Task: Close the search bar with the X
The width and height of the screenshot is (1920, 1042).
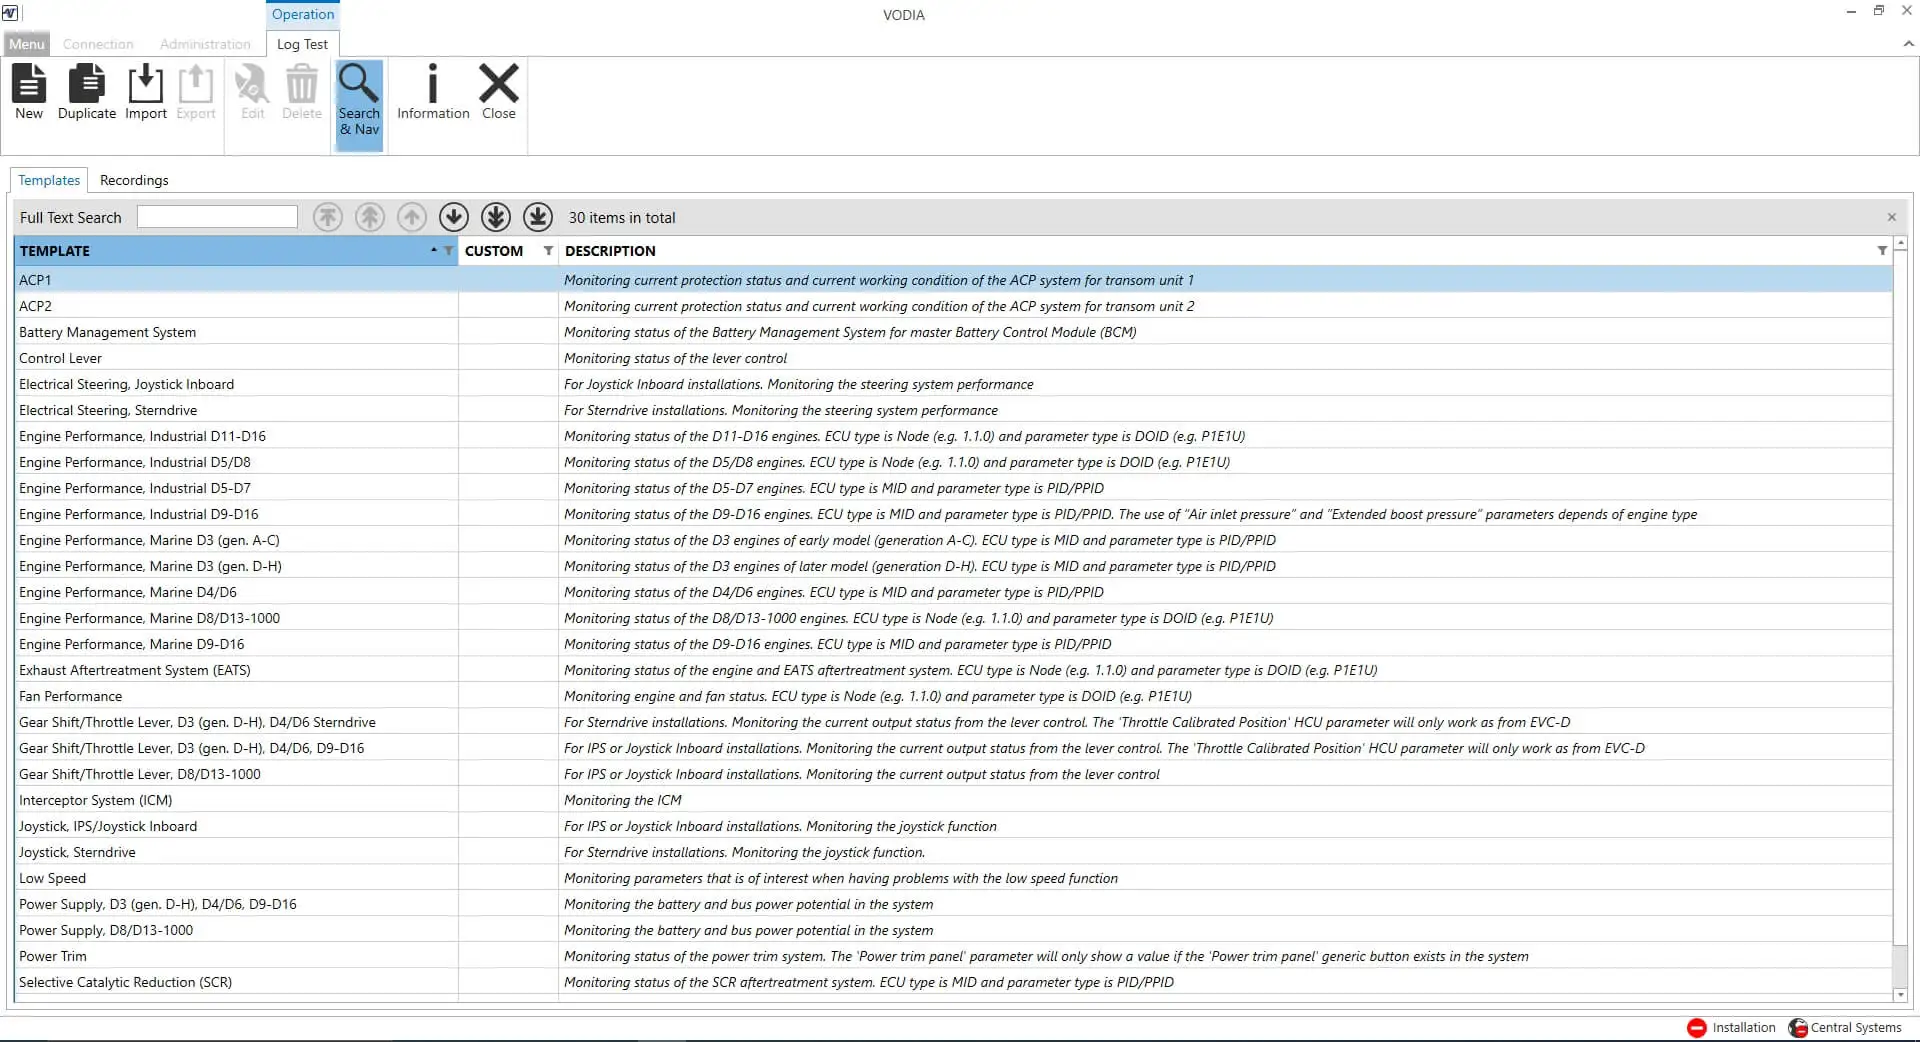Action: pos(1891,217)
